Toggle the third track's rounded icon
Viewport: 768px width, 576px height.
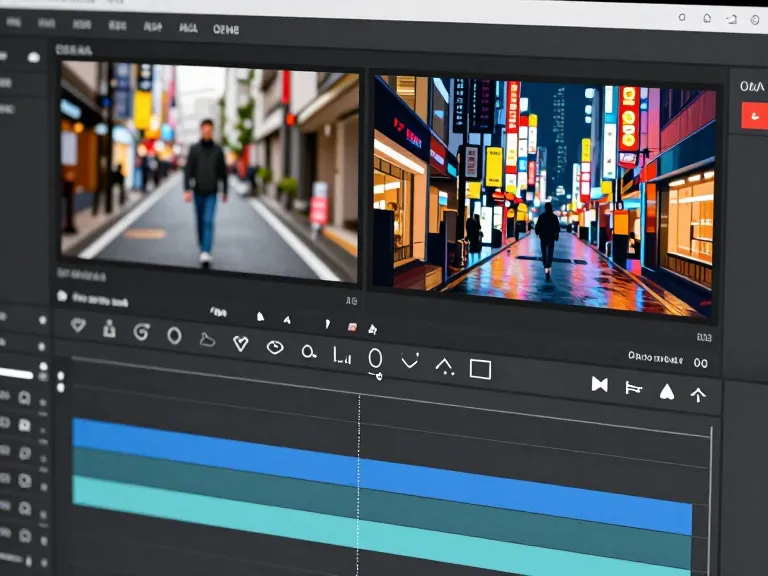[25, 453]
